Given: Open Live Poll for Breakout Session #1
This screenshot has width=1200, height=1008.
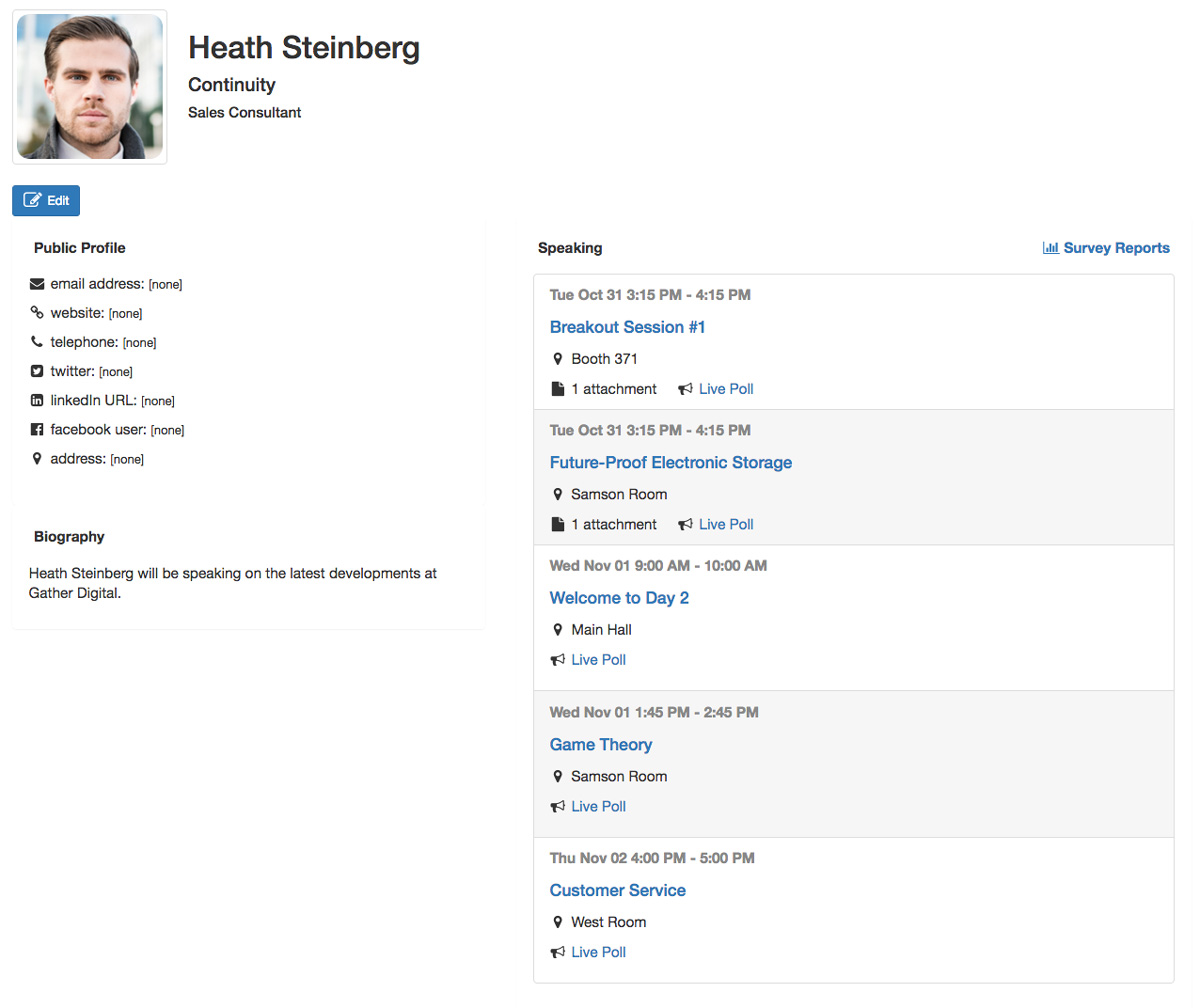Looking at the screenshot, I should coord(726,389).
